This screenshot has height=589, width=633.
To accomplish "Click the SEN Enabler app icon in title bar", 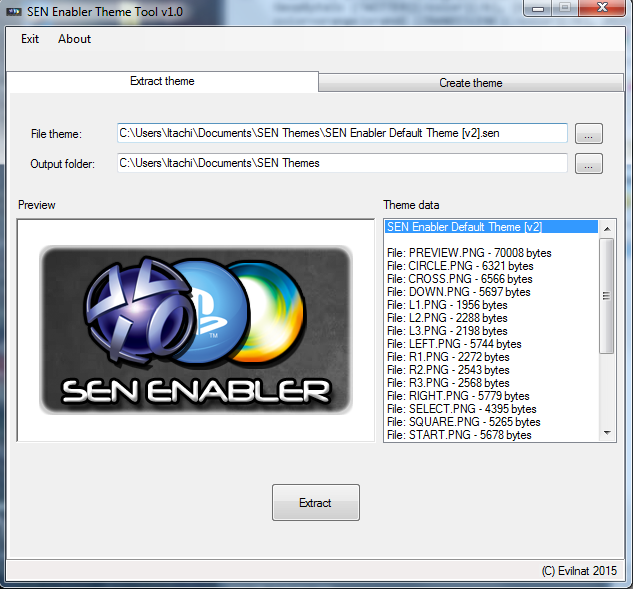I will (x=13, y=12).
